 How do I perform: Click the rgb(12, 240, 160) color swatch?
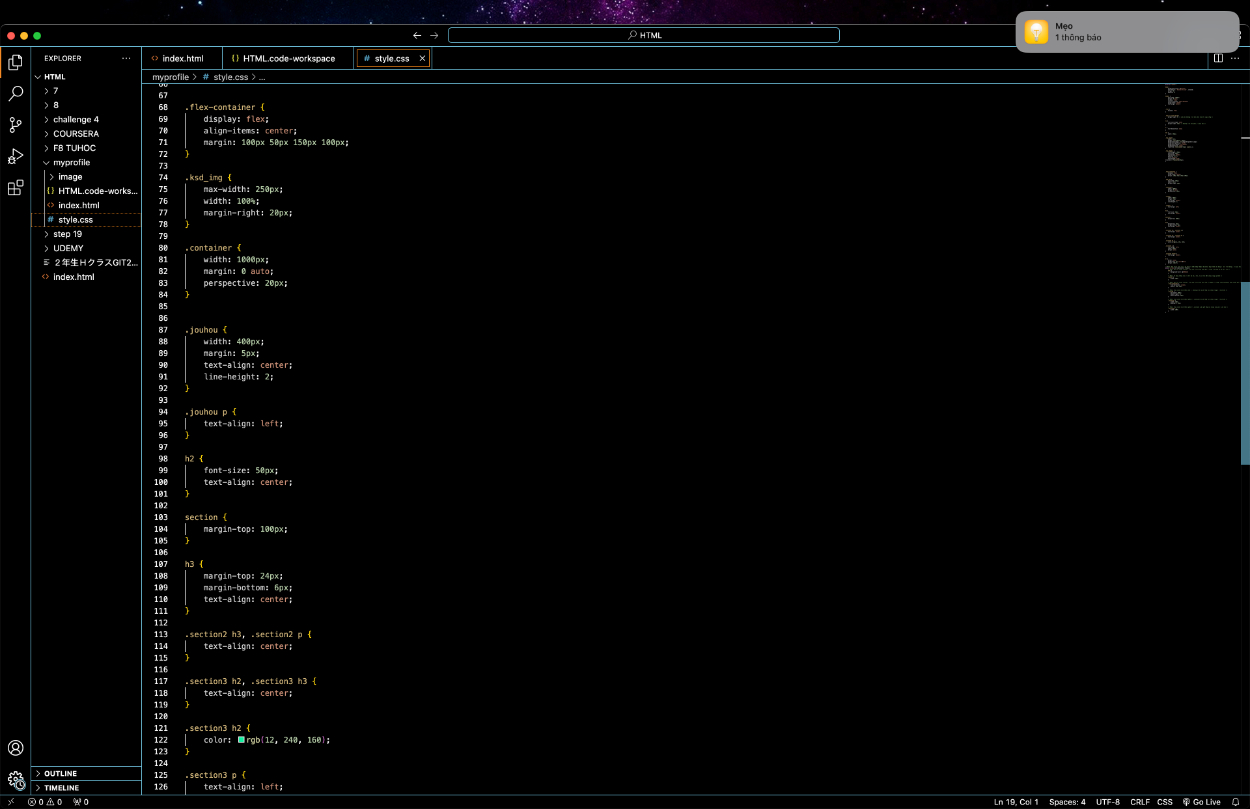(241, 740)
